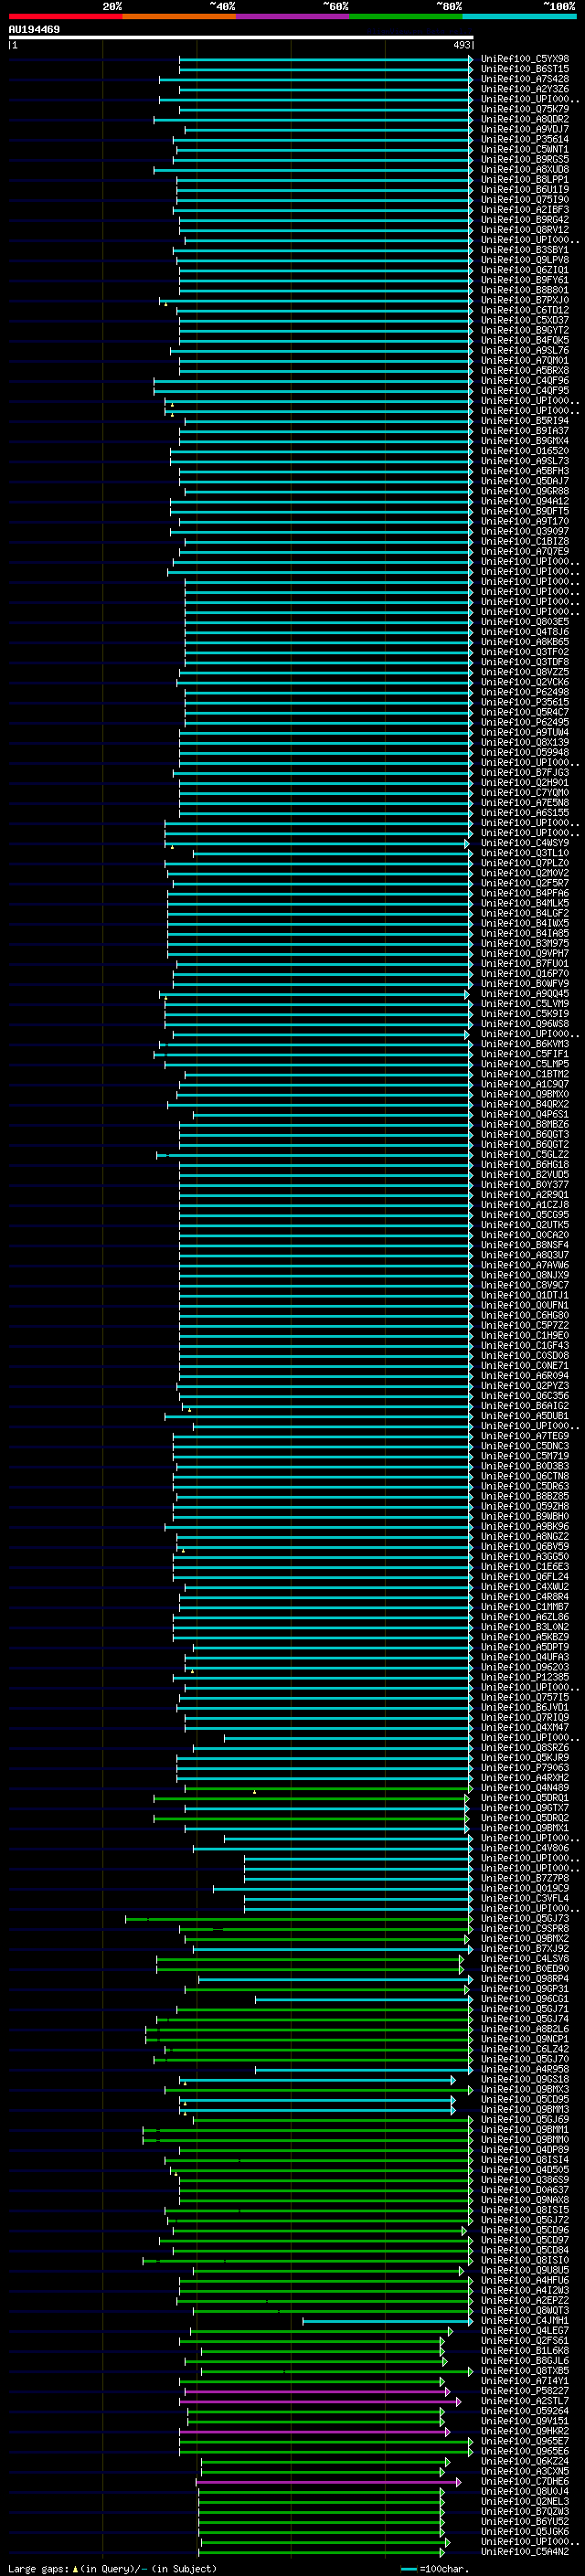Viewport: 585px width, 2576px height.
Task: Click the cyan alignment bar for UniRef100_P35614
Action: [x=322, y=139]
